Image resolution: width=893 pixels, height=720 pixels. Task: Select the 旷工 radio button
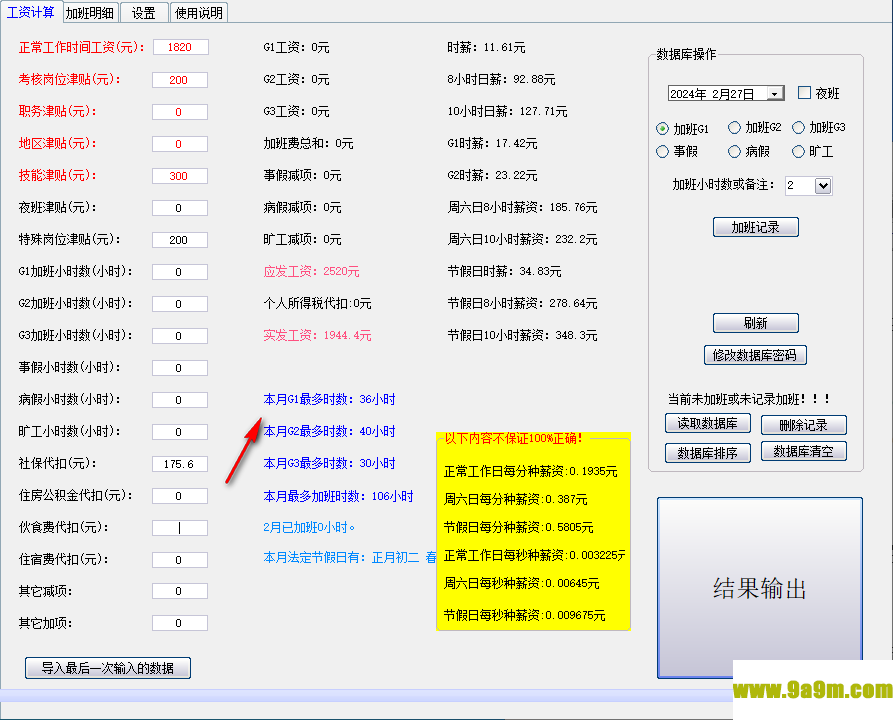click(798, 152)
